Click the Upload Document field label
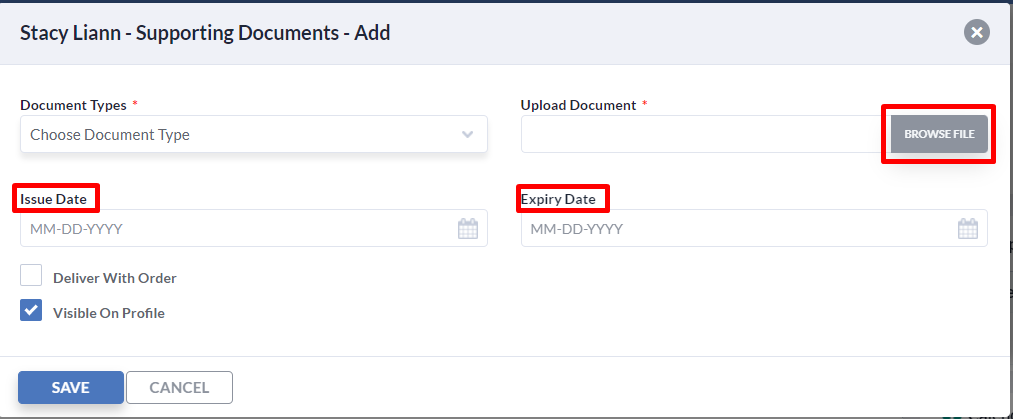The image size is (1013, 419). click(578, 105)
